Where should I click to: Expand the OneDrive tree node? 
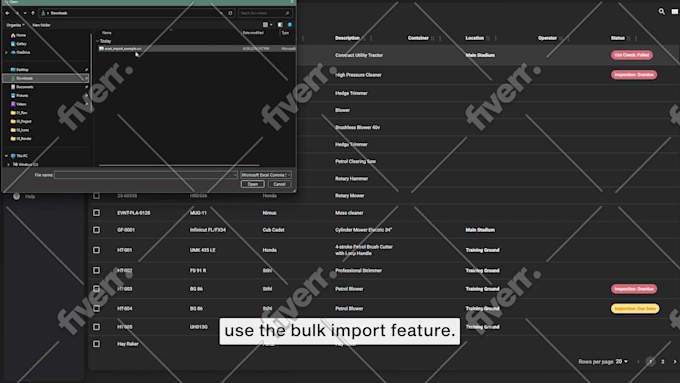tap(6, 52)
